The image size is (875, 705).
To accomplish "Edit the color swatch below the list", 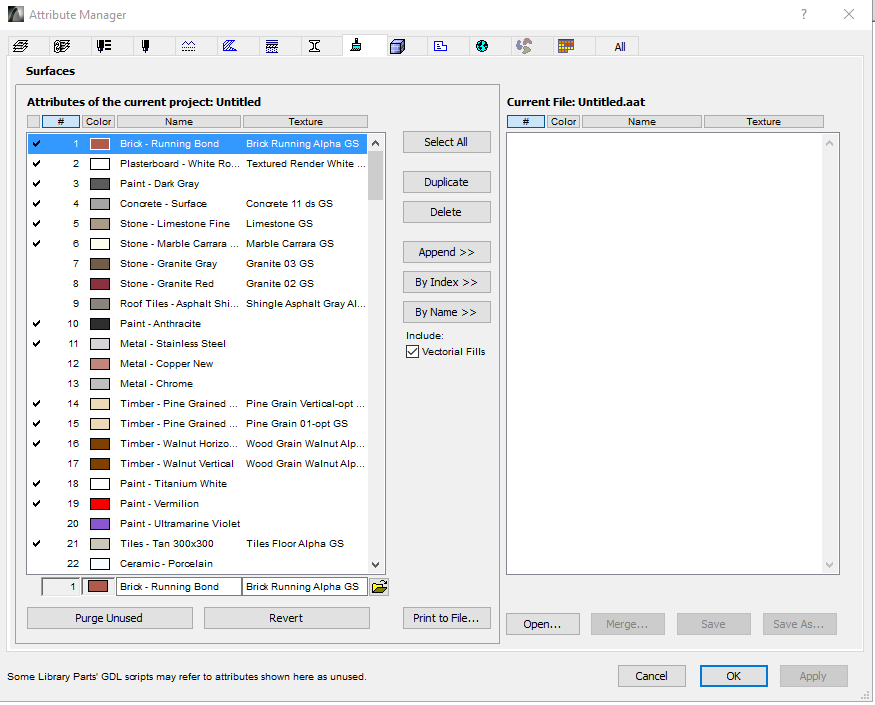I will pos(98,587).
